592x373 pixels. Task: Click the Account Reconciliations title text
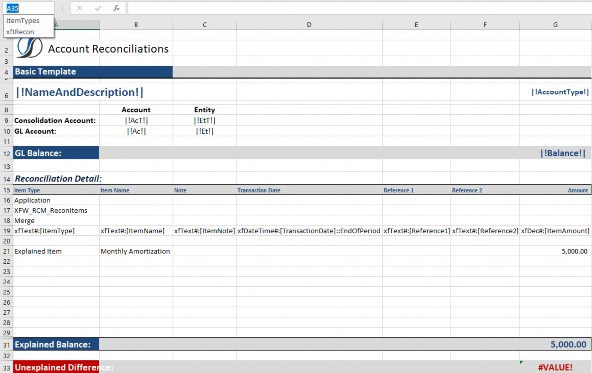pyautogui.click(x=108, y=49)
